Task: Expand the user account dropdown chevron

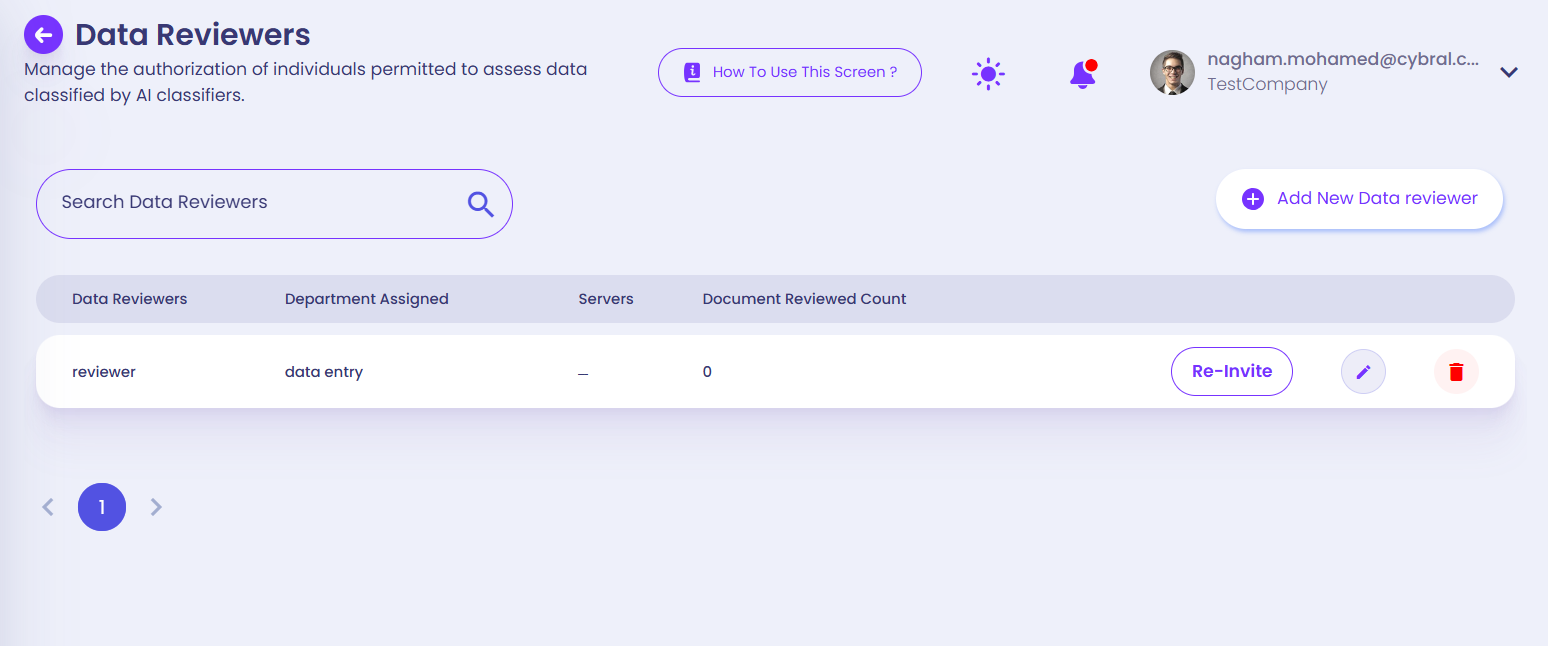Action: tap(1509, 72)
